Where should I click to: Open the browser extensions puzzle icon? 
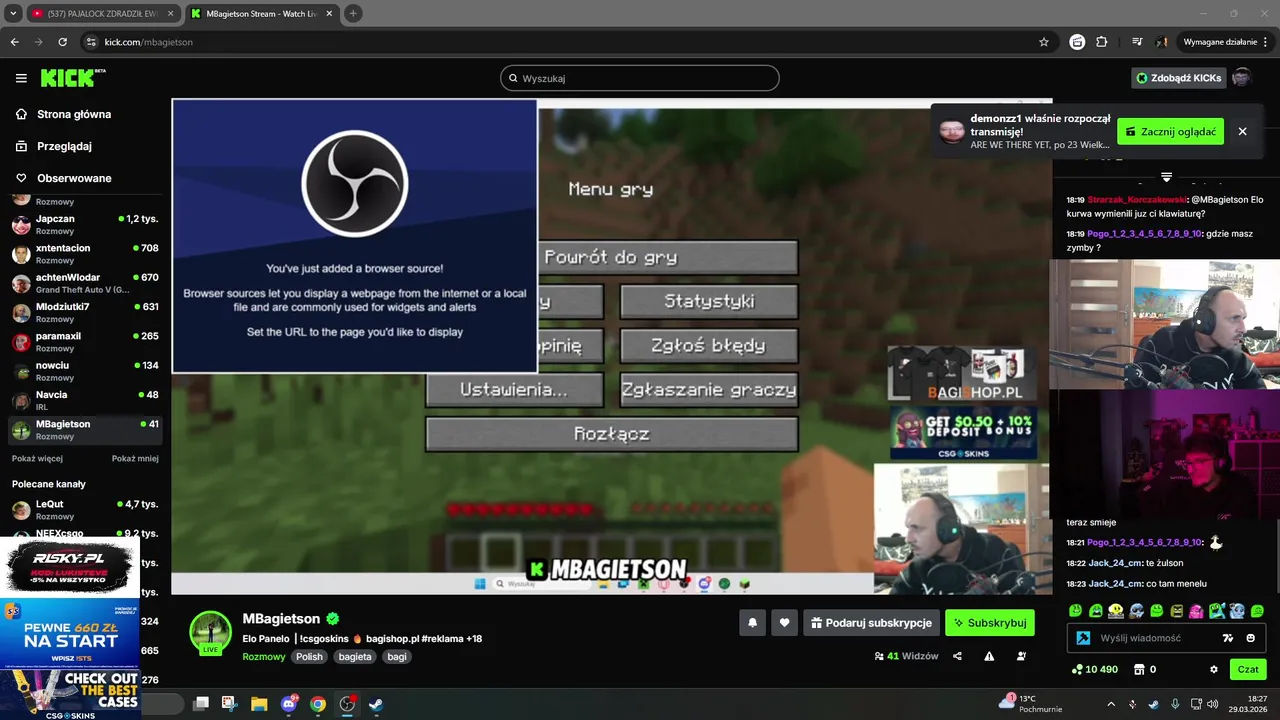point(1102,42)
